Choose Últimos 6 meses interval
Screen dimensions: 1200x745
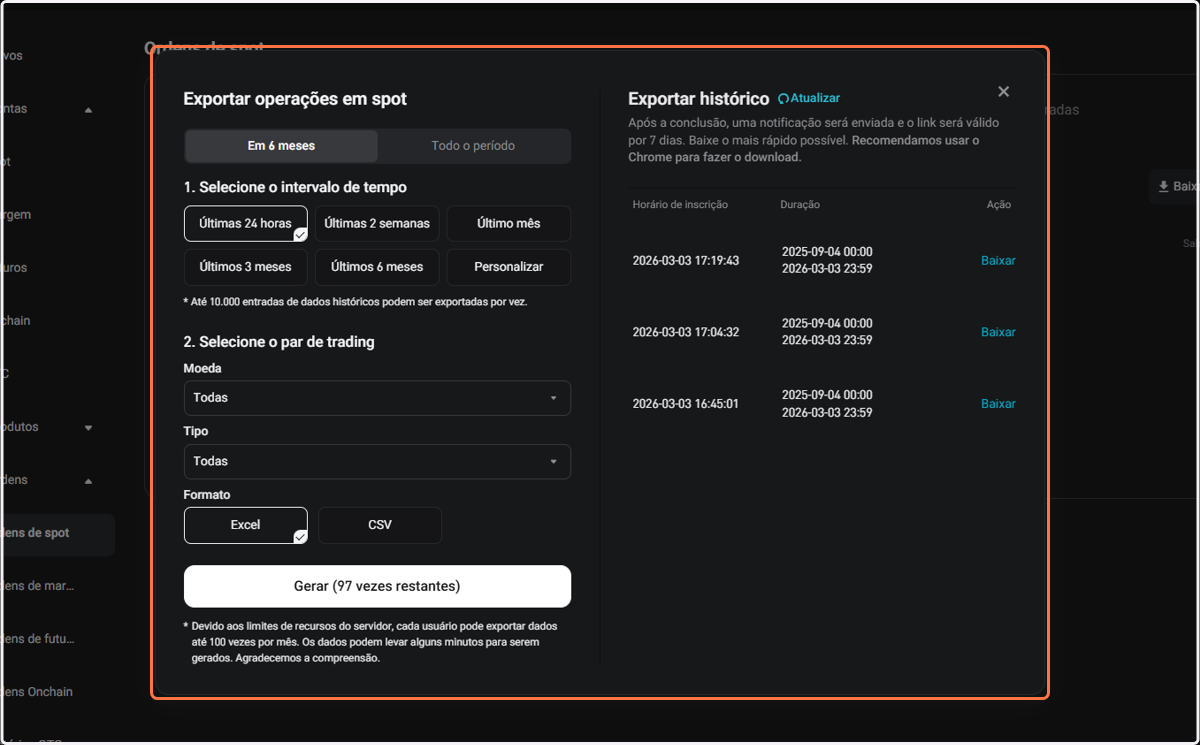pyautogui.click(x=377, y=267)
